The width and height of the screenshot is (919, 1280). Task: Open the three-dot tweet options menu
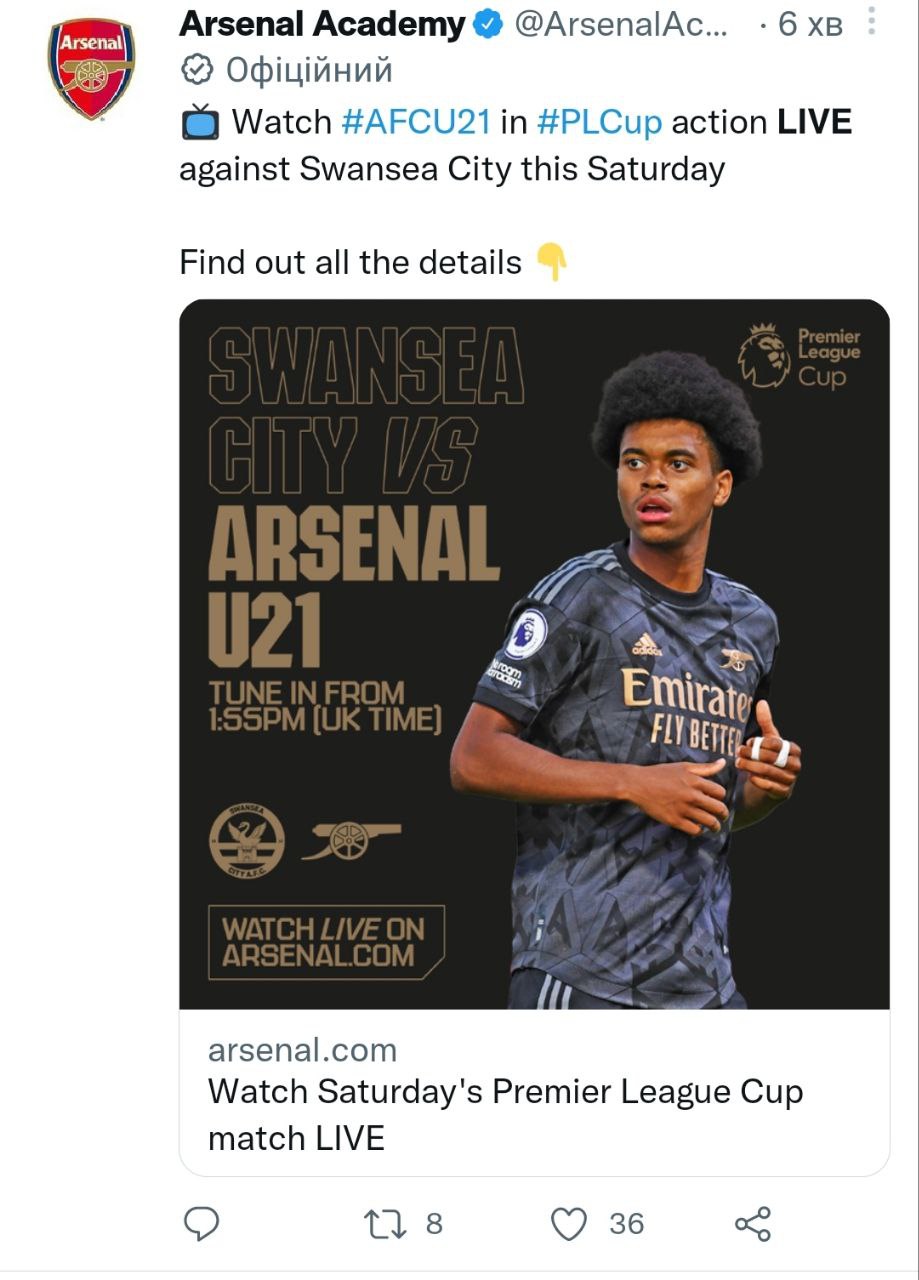tap(873, 20)
